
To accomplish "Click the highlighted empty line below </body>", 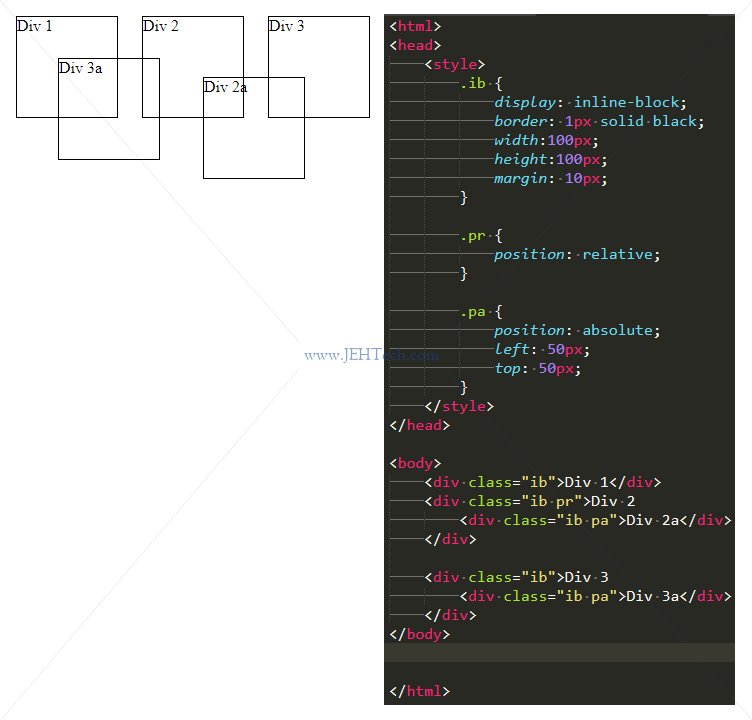I will 559,653.
